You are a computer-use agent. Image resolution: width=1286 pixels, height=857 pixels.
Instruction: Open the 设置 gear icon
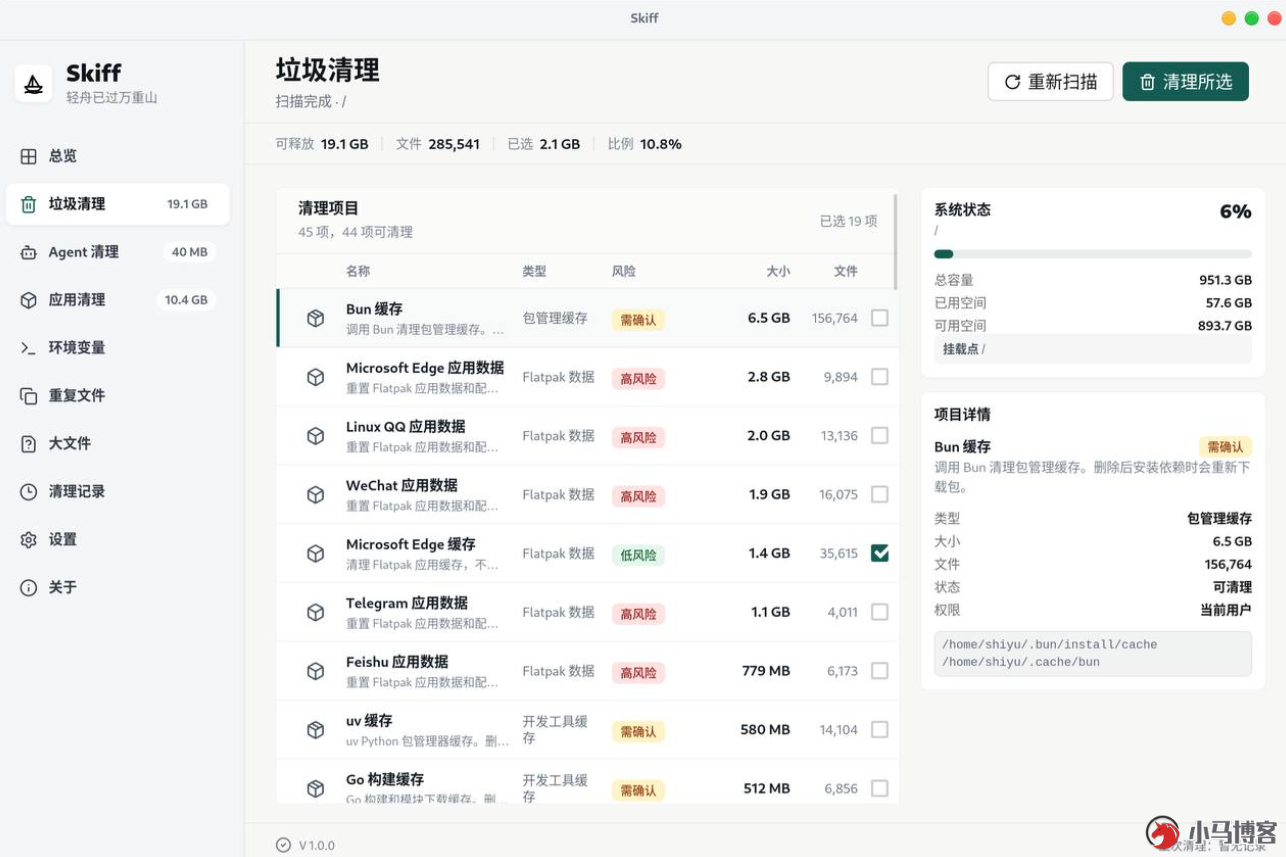28,540
